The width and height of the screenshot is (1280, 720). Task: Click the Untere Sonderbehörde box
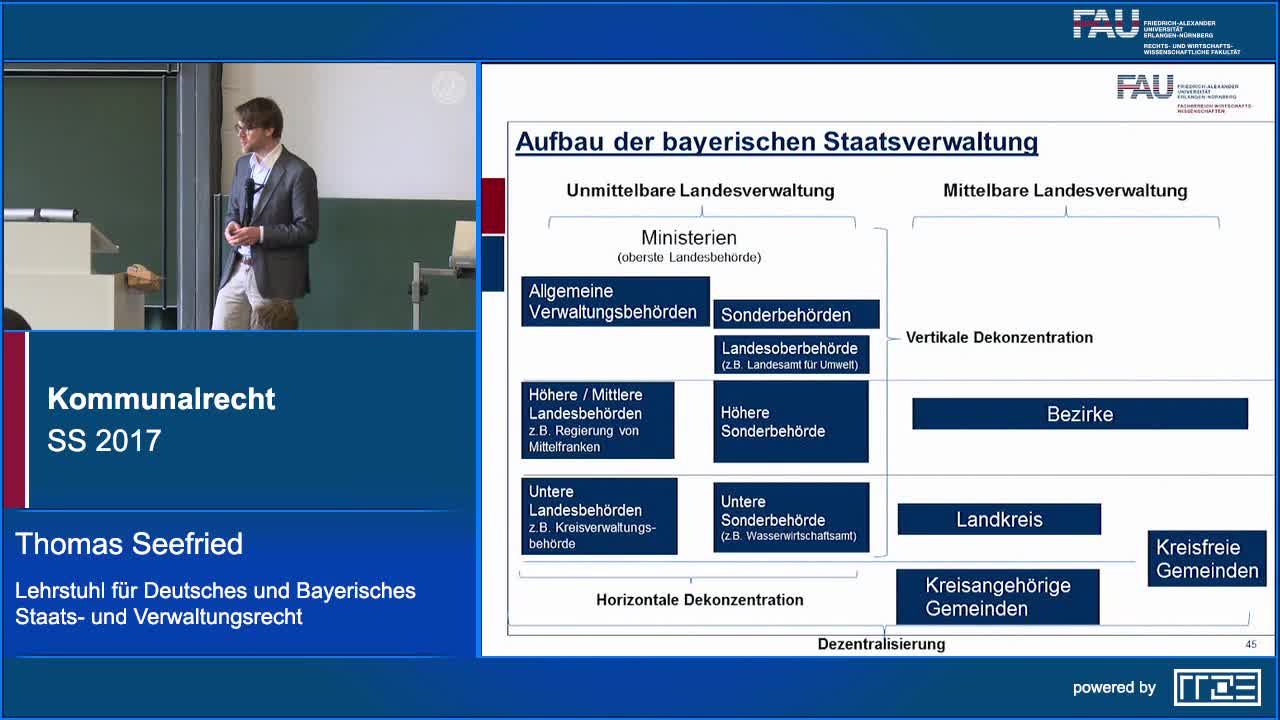[x=790, y=518]
